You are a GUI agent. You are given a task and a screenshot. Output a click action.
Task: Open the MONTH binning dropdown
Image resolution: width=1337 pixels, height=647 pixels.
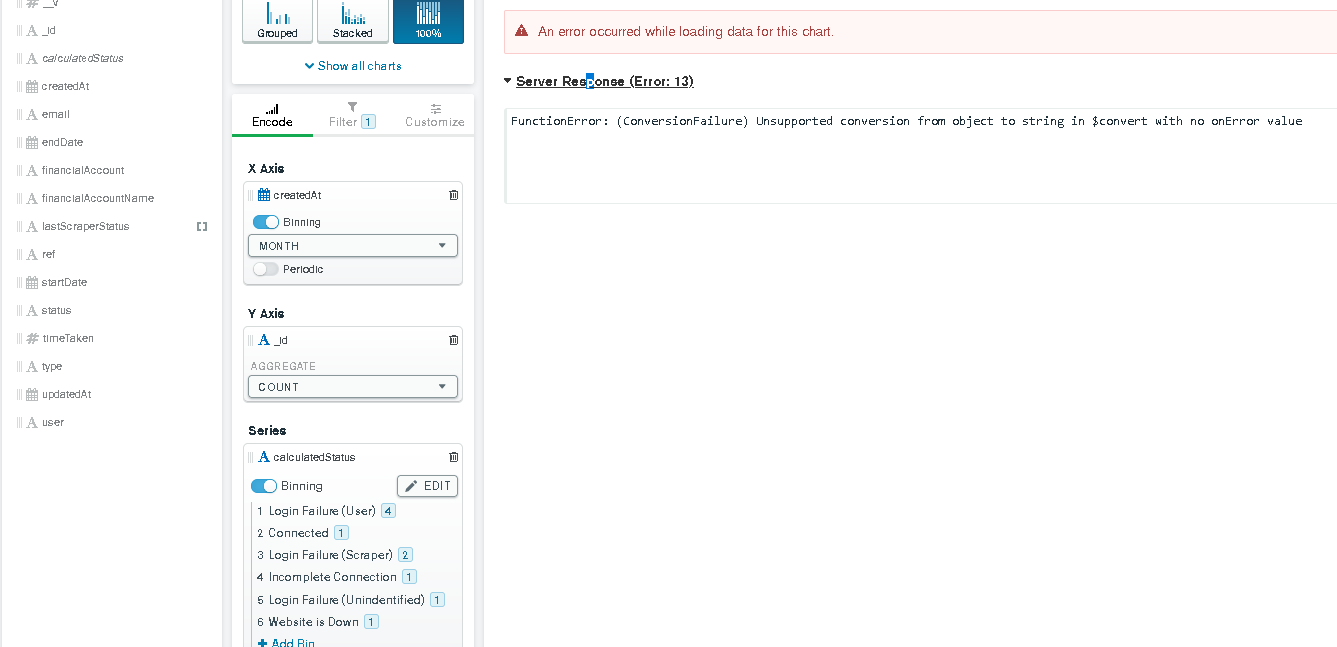(x=352, y=246)
